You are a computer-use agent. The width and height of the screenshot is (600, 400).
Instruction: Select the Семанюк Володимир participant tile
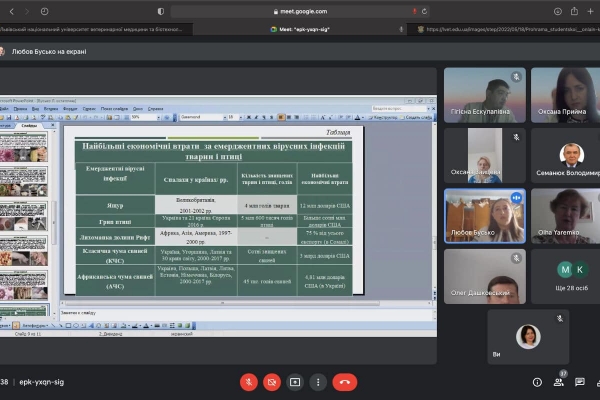(x=566, y=155)
